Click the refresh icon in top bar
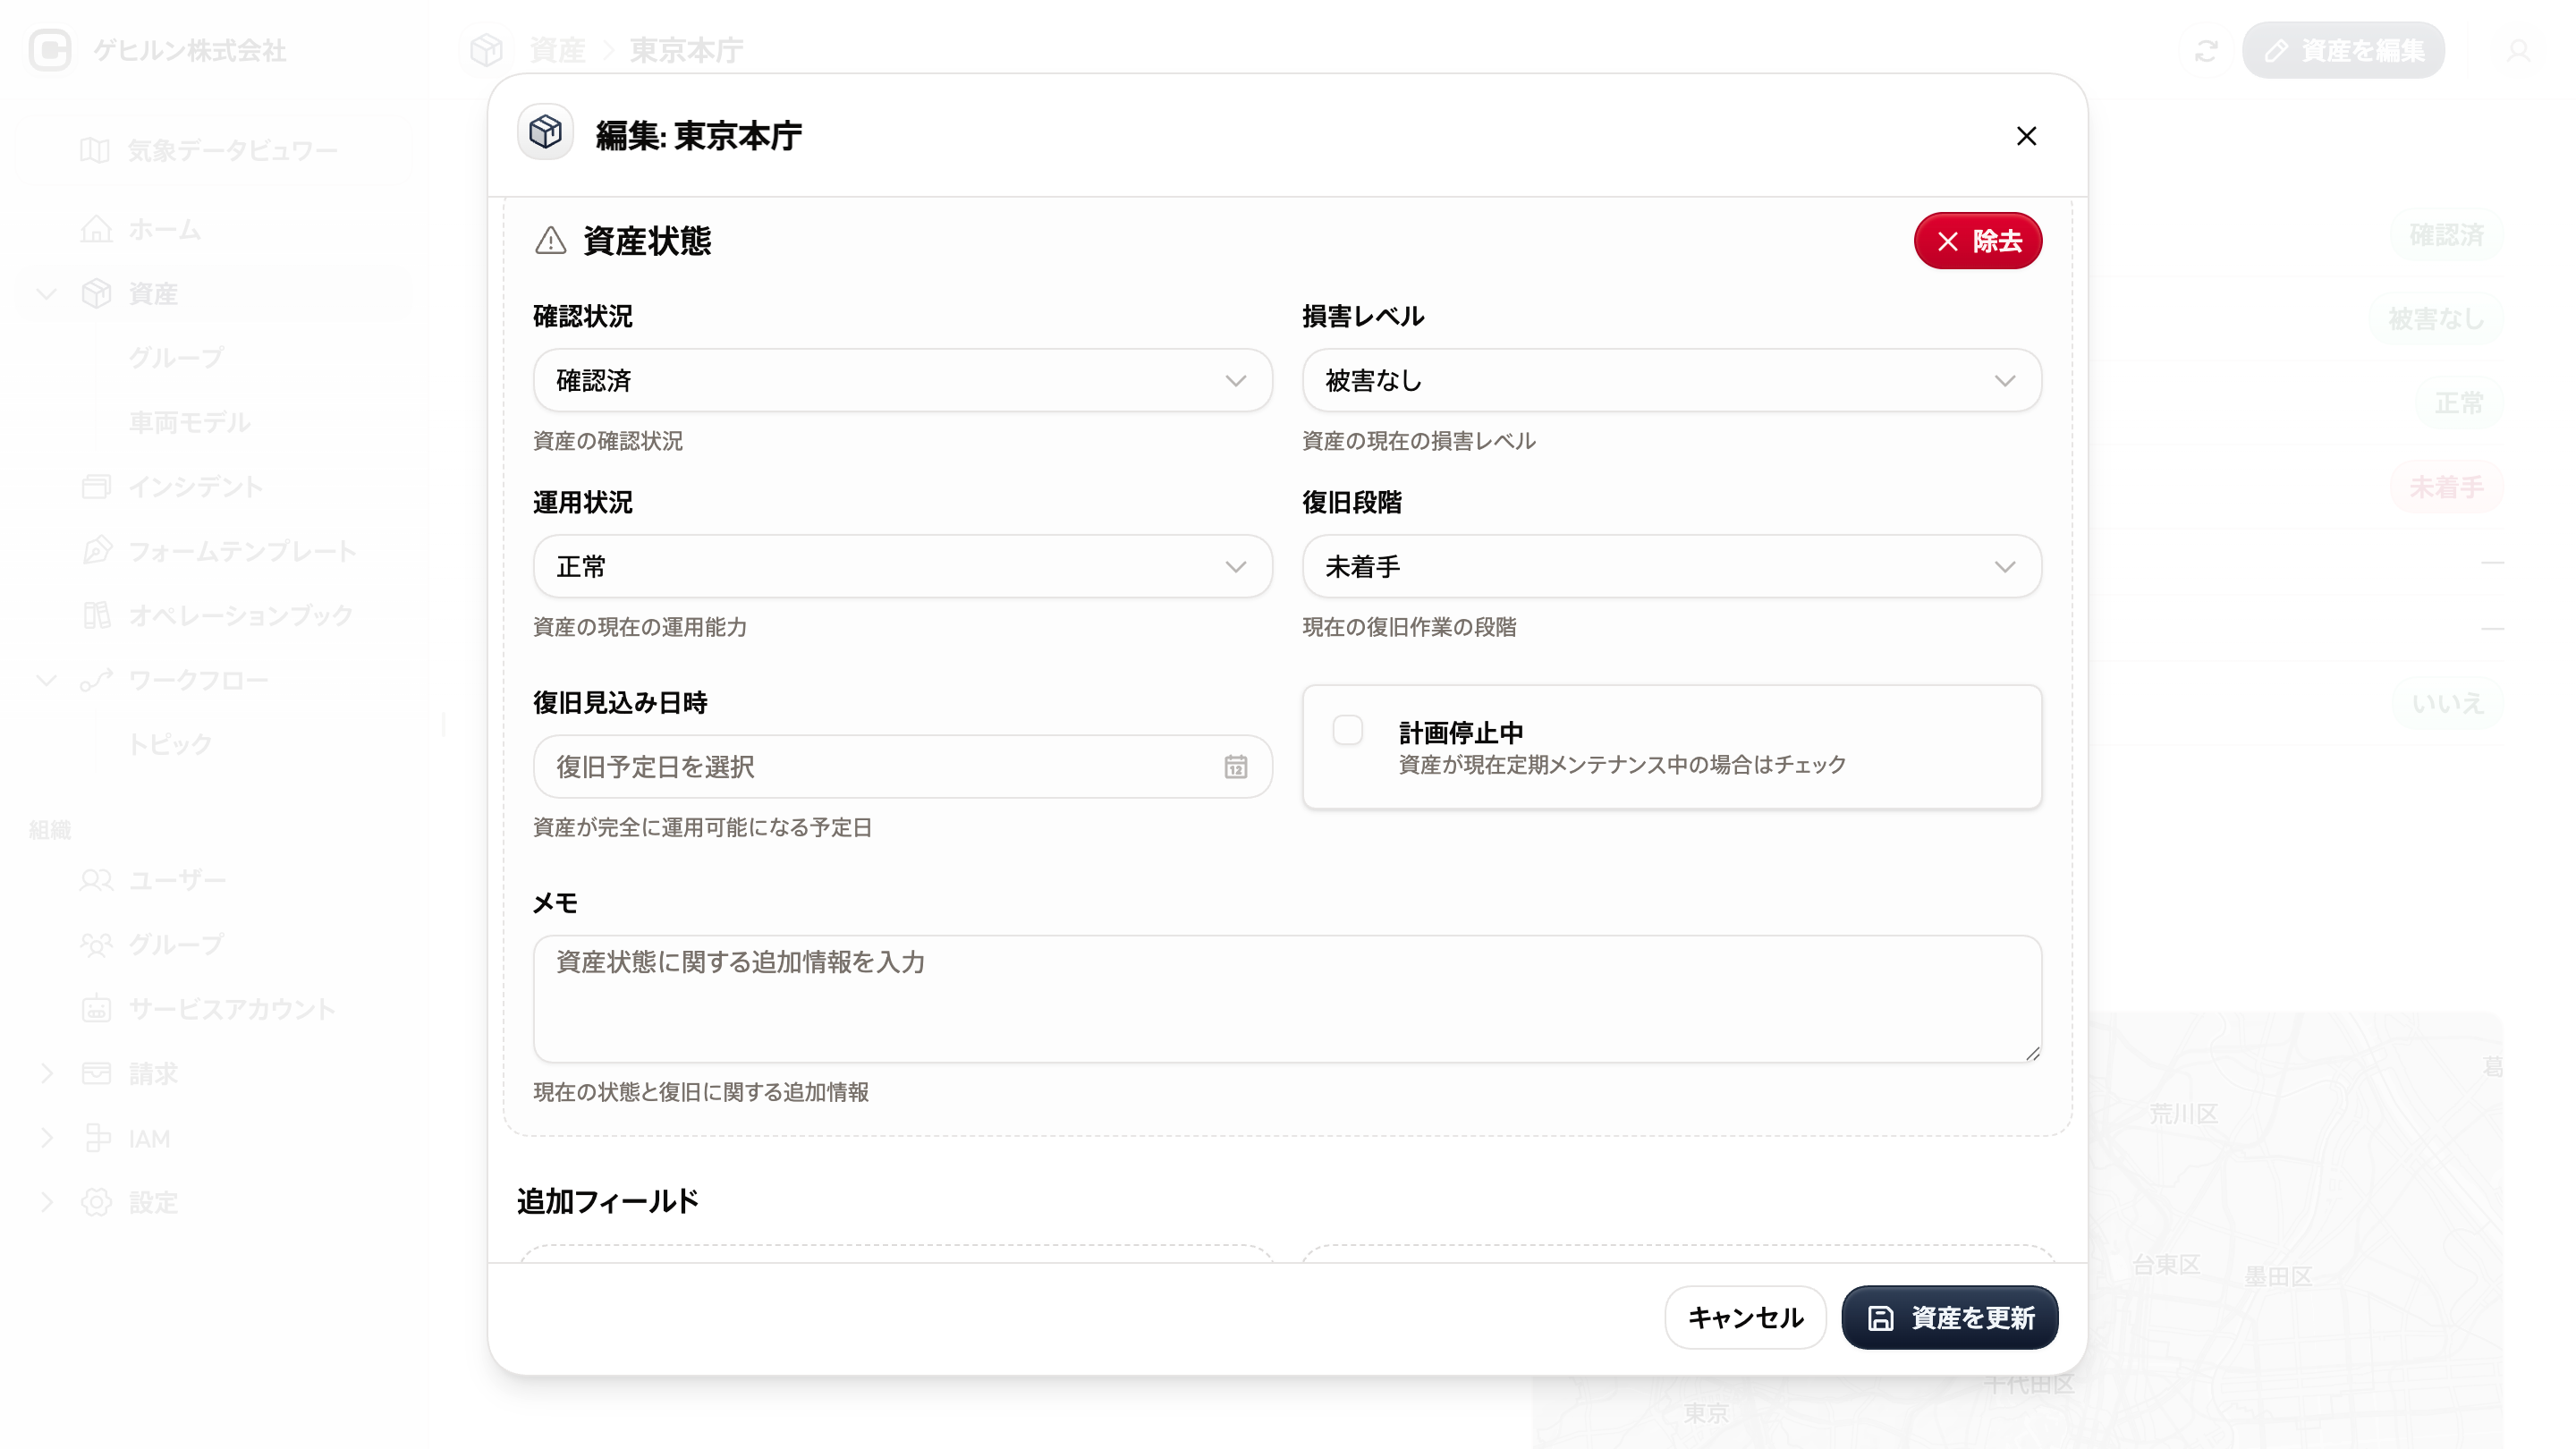The image size is (2576, 1449). click(x=2206, y=51)
